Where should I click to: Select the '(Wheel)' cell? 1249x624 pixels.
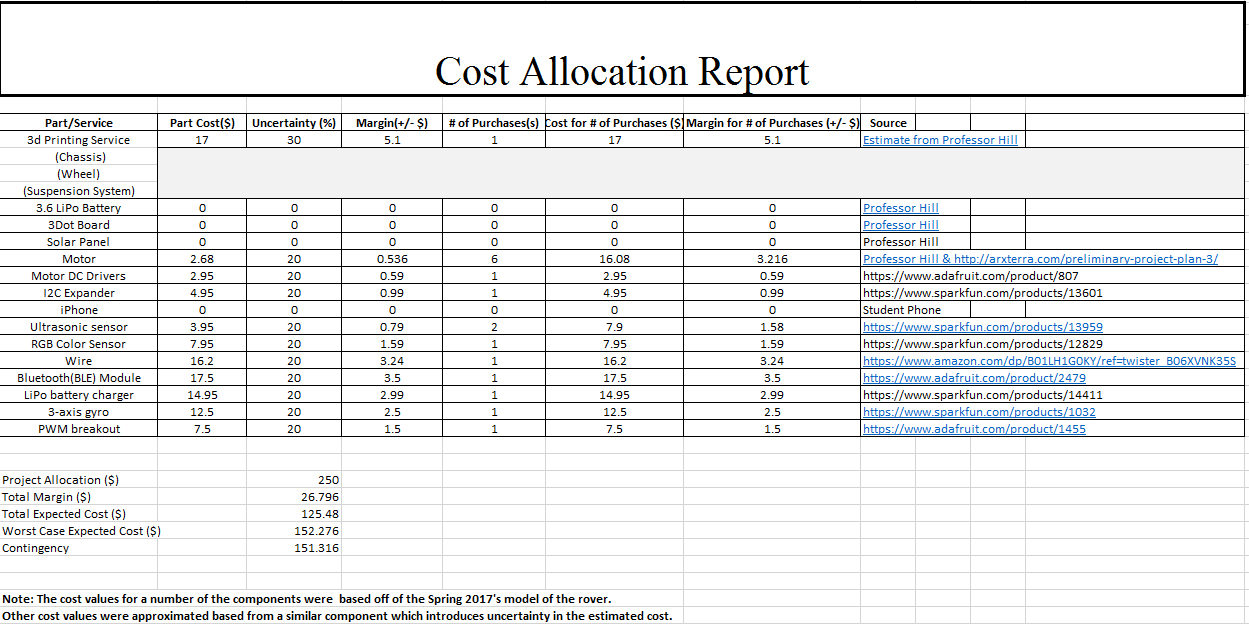tap(79, 174)
